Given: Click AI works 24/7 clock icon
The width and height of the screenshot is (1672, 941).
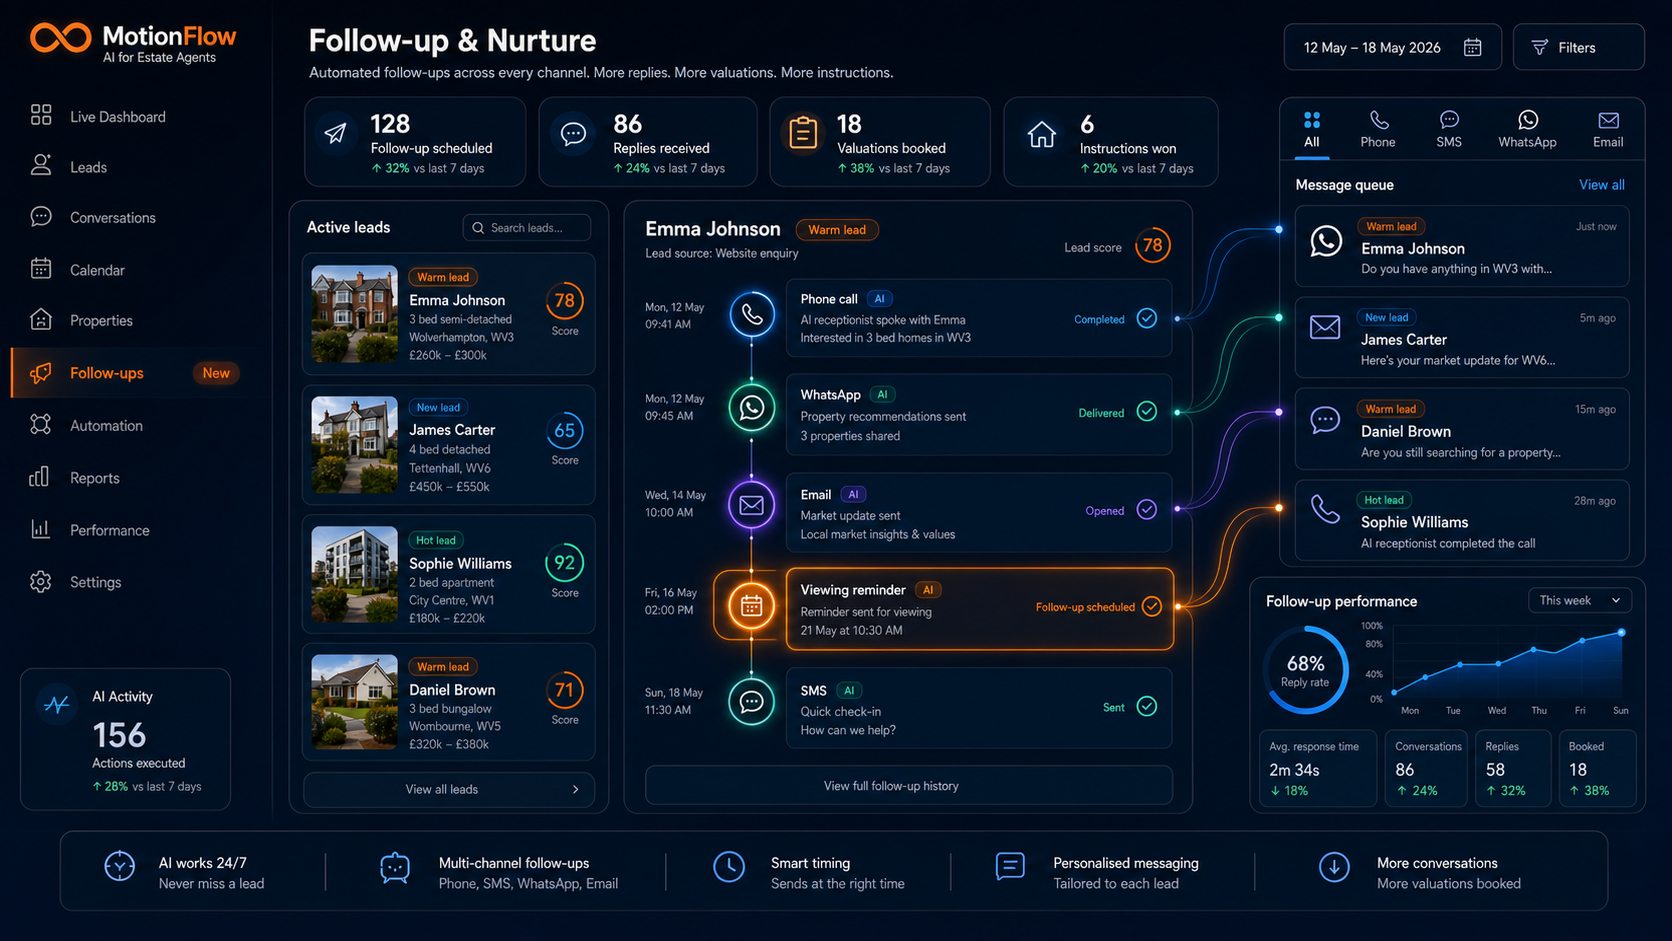Looking at the screenshot, I should [120, 866].
